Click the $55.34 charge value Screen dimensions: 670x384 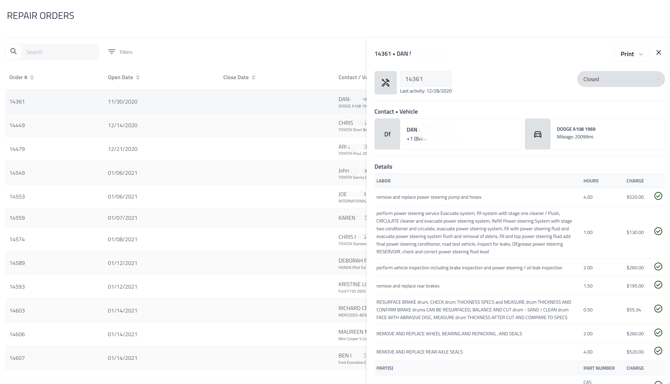click(634, 310)
